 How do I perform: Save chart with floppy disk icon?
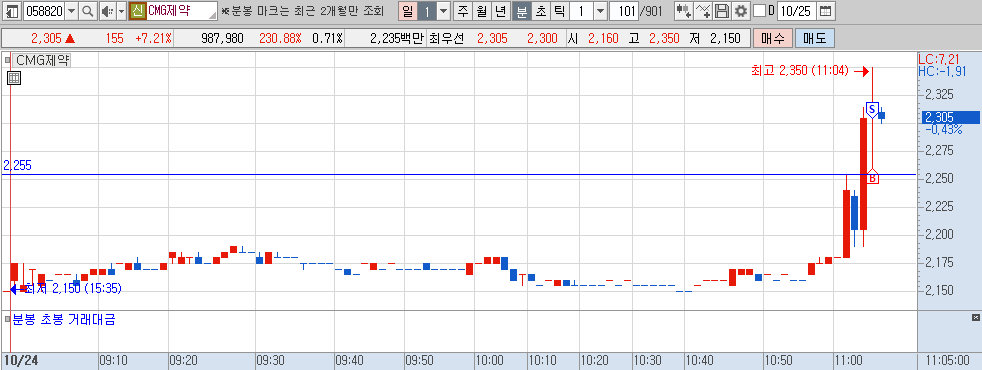722,11
